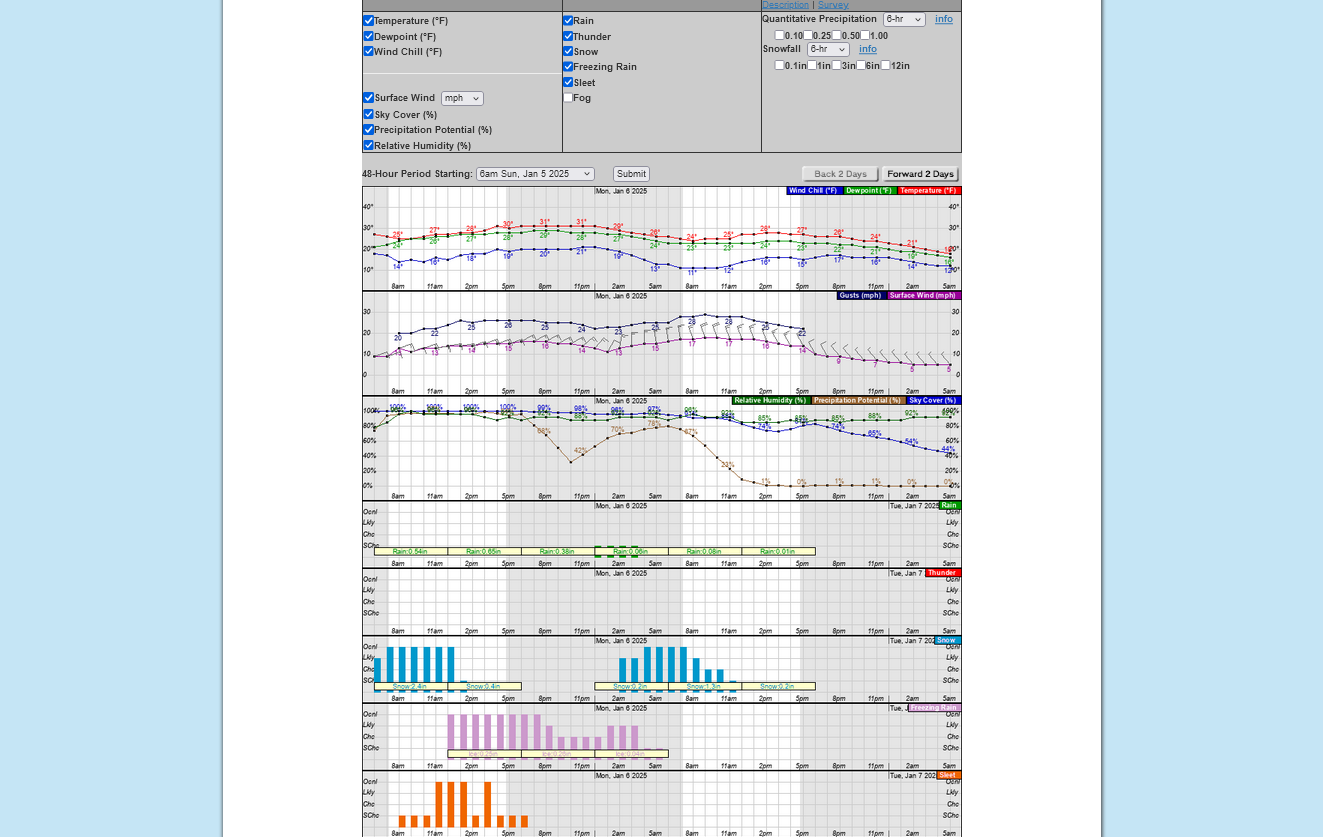
Task: Click the Surface Wind (mph) legend label
Action: [x=924, y=295]
